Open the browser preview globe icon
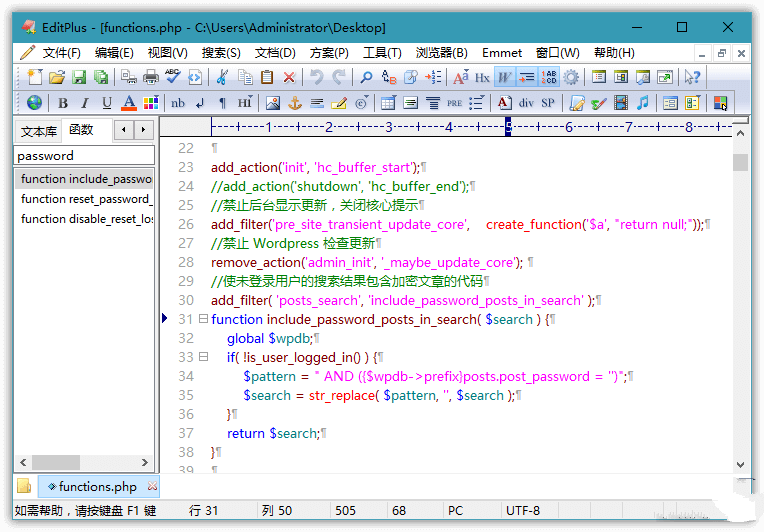The width and height of the screenshot is (764, 532). (34, 103)
